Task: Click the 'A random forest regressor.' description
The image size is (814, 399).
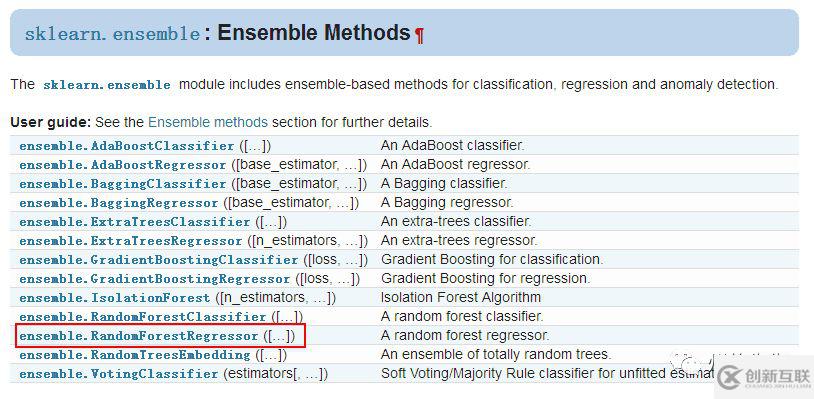Action: click(465, 336)
